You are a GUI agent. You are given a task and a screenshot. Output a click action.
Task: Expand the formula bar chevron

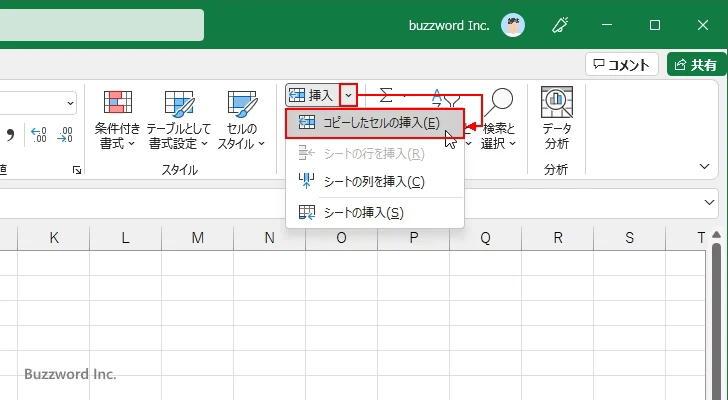(709, 202)
